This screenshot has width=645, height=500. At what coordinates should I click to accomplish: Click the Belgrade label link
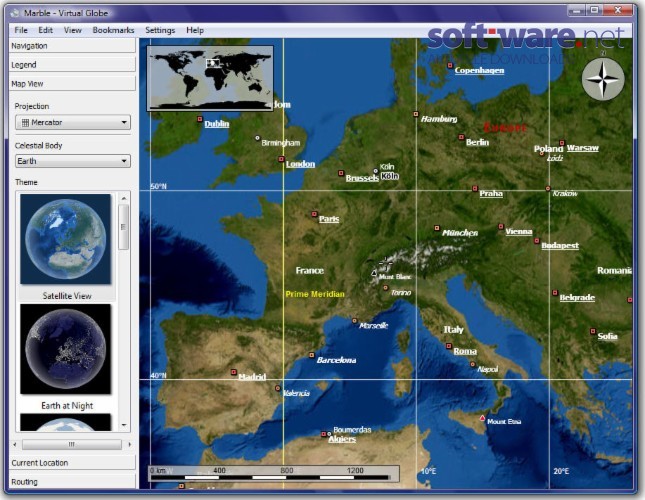click(577, 297)
